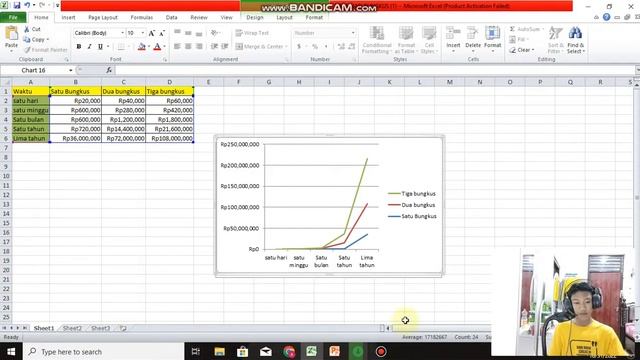
Task: Switch to the chart Design tab
Action: 255,18
